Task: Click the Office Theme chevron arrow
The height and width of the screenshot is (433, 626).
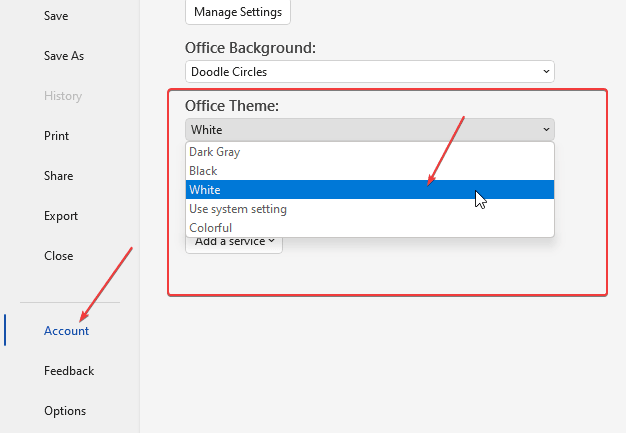Action: [546, 130]
